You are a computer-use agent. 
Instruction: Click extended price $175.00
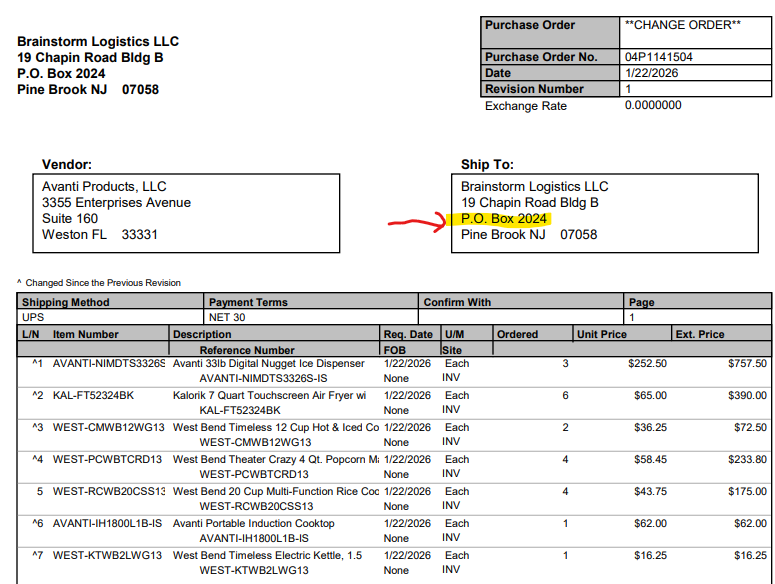pos(747,492)
